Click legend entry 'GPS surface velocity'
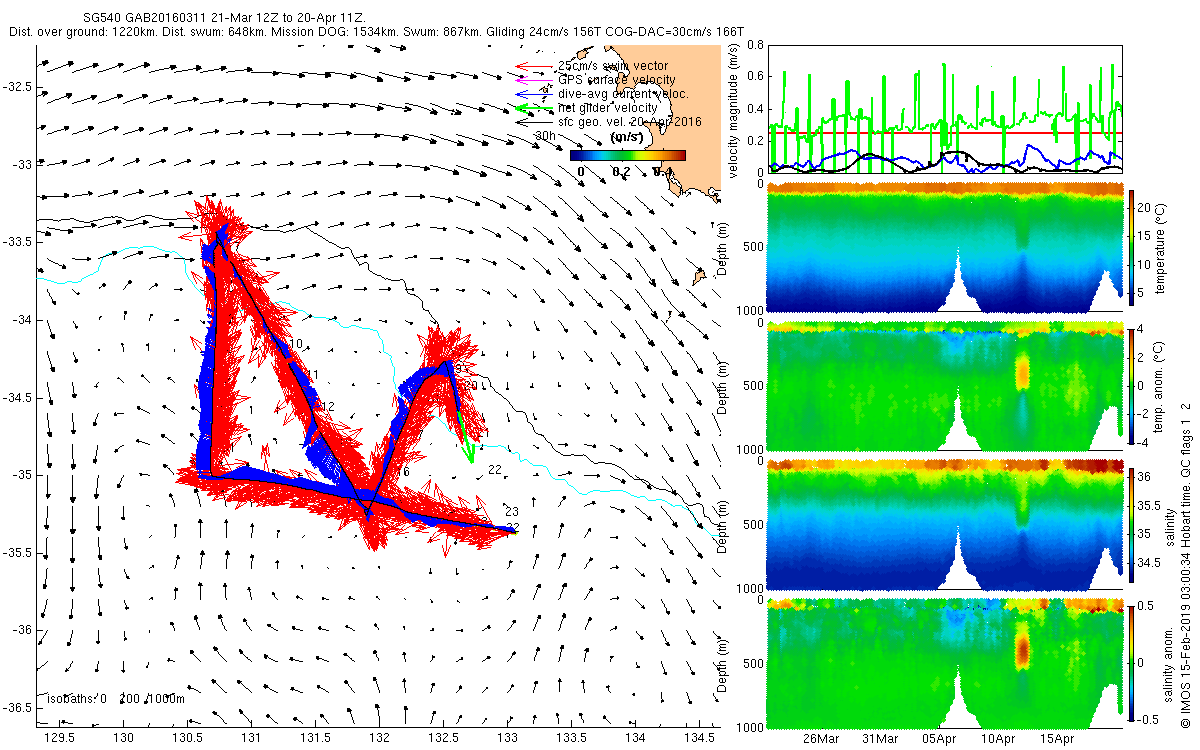Viewport: 1200px width, 750px height. [x=616, y=80]
